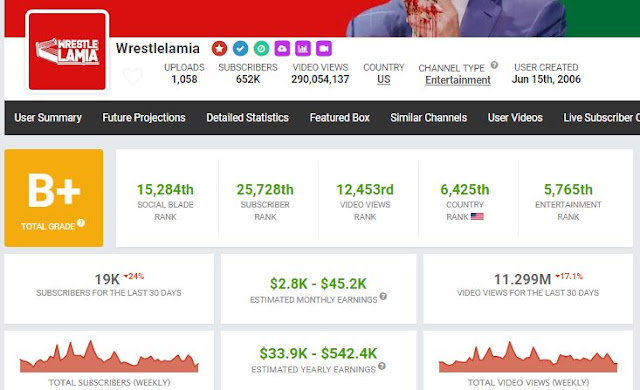This screenshot has height=390, width=640.
Task: Click the purple cloud upload icon
Action: click(282, 49)
